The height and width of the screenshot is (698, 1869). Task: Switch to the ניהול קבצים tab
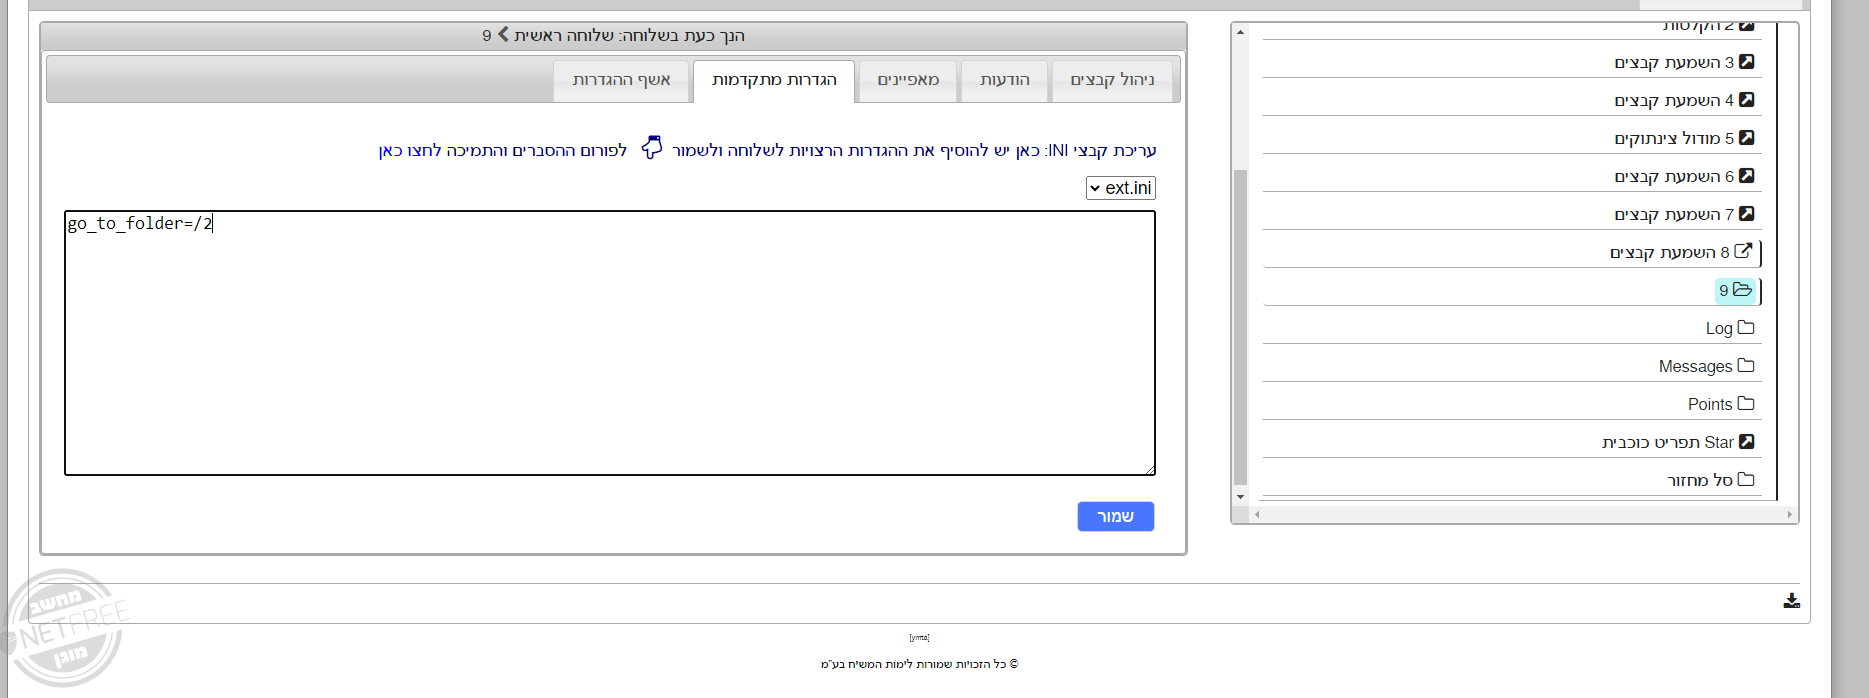click(1112, 80)
